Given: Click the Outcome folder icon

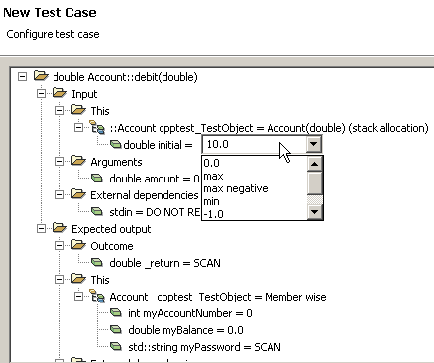Looking at the screenshot, I should point(78,245).
